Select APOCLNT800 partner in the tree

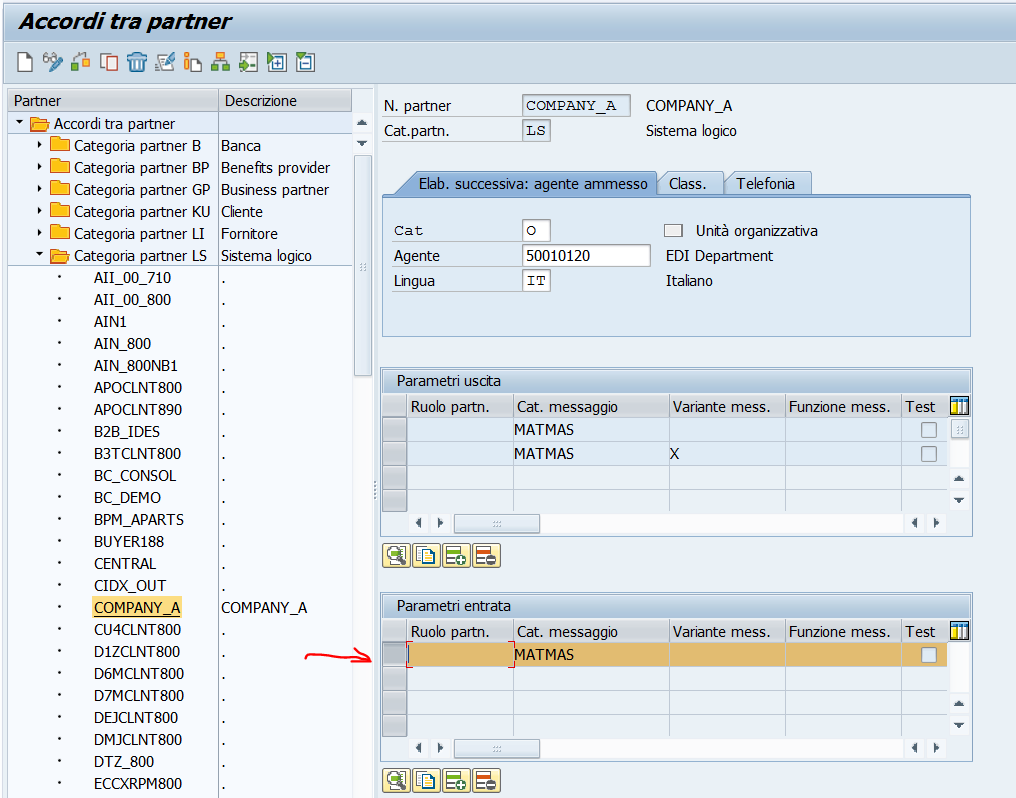click(x=138, y=387)
